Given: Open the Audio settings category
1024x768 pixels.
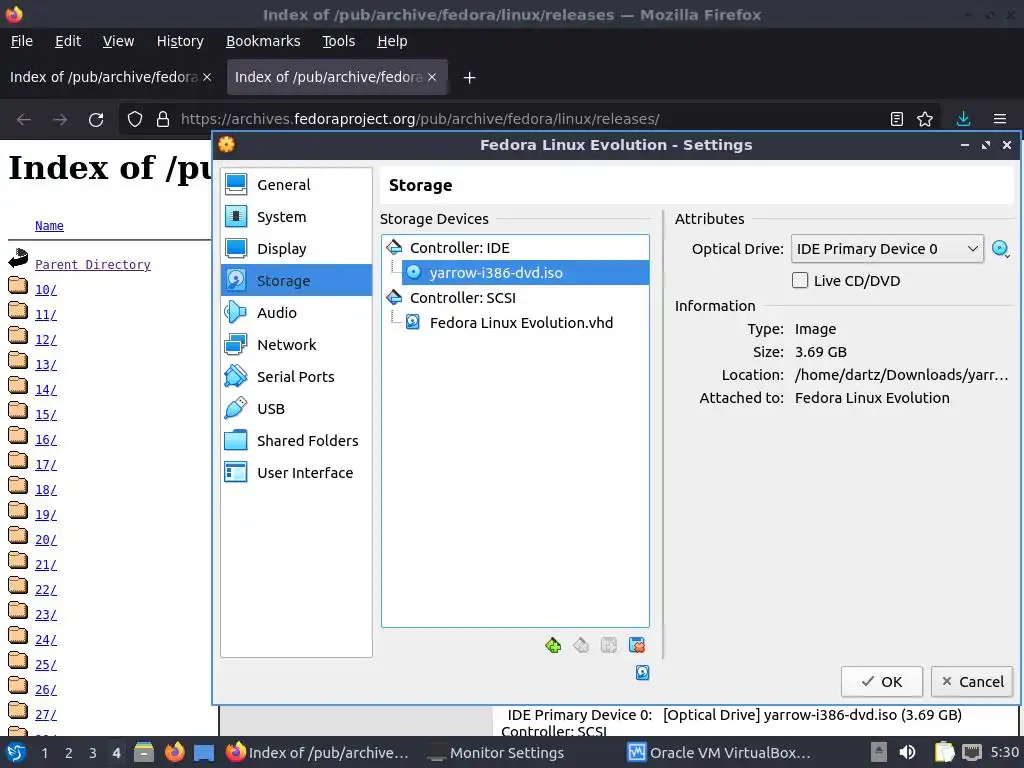Looking at the screenshot, I should click(296, 313).
